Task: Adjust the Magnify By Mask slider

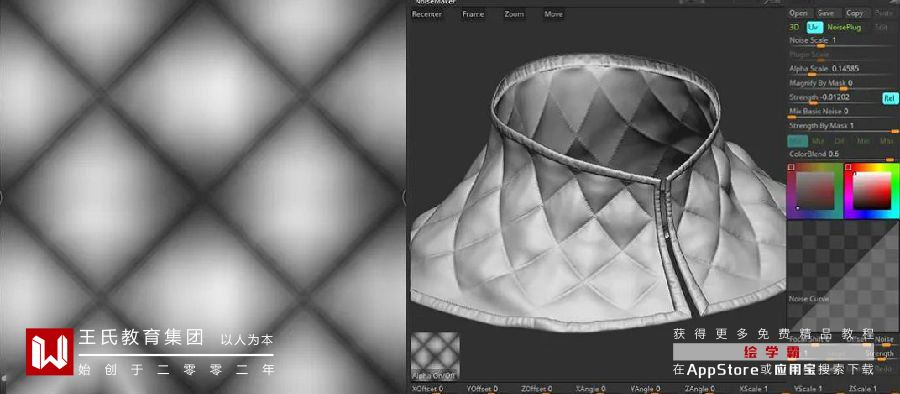Action: tap(841, 84)
